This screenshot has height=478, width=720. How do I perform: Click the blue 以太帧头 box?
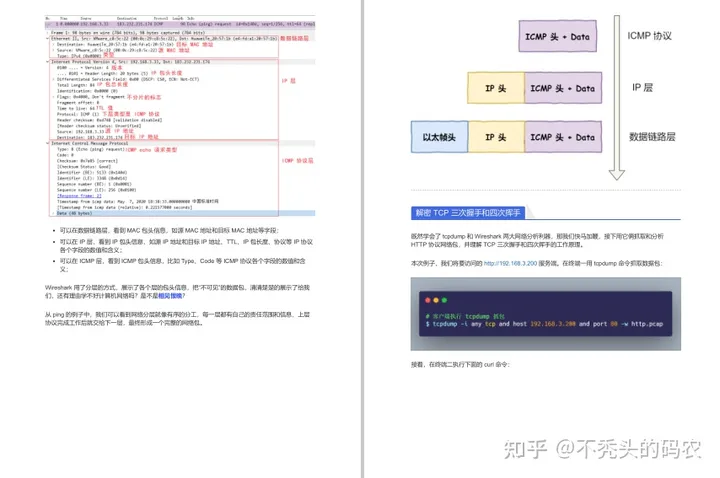[439, 137]
